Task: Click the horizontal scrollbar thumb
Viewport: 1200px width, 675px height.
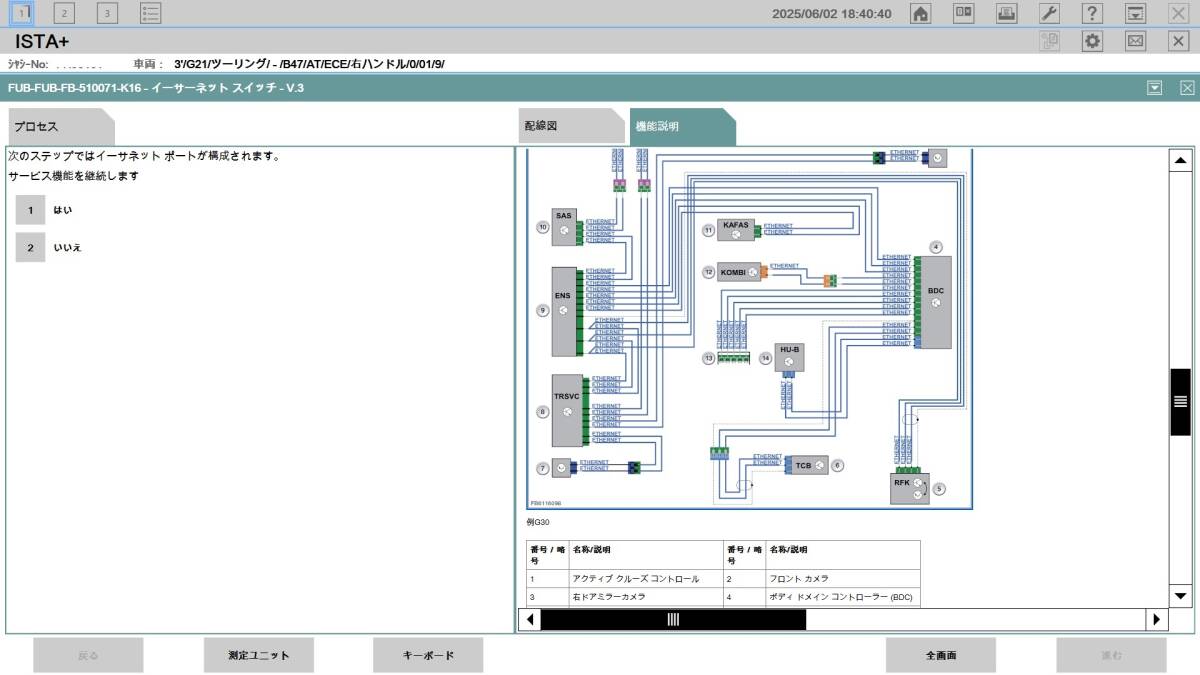Action: pos(673,620)
